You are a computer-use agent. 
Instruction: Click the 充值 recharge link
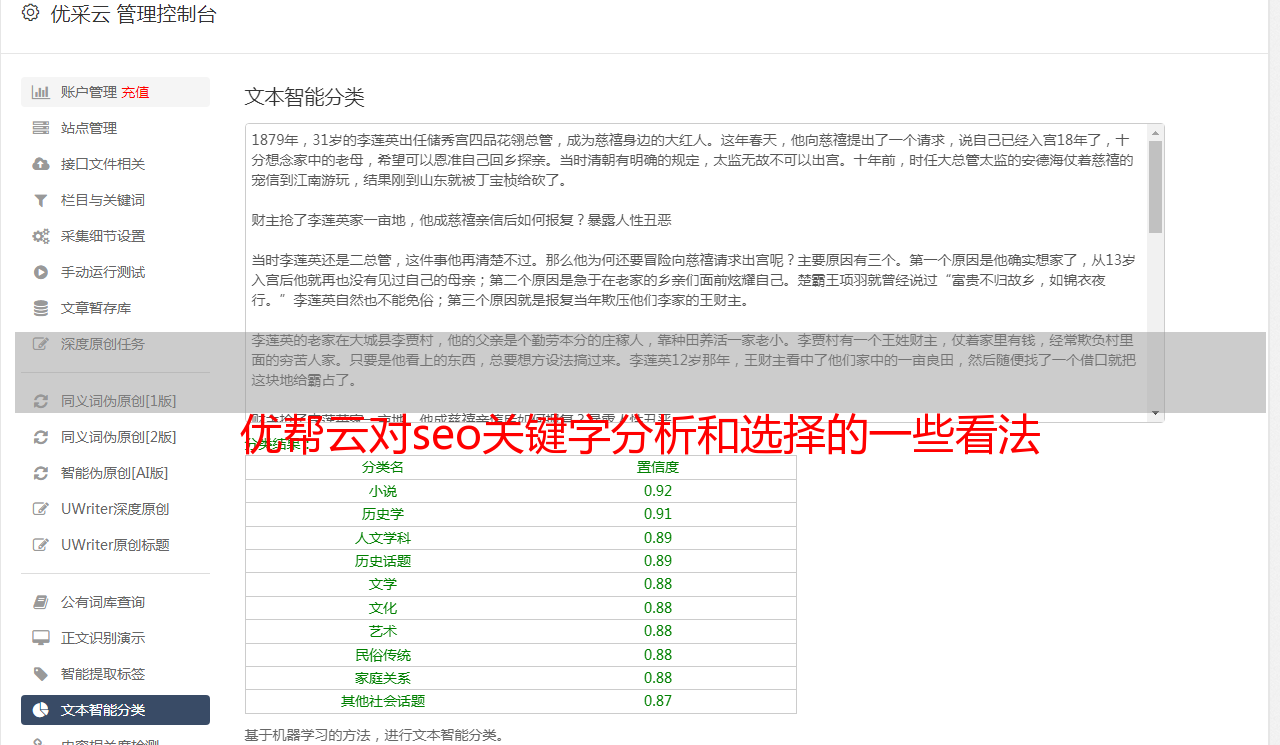(x=135, y=92)
